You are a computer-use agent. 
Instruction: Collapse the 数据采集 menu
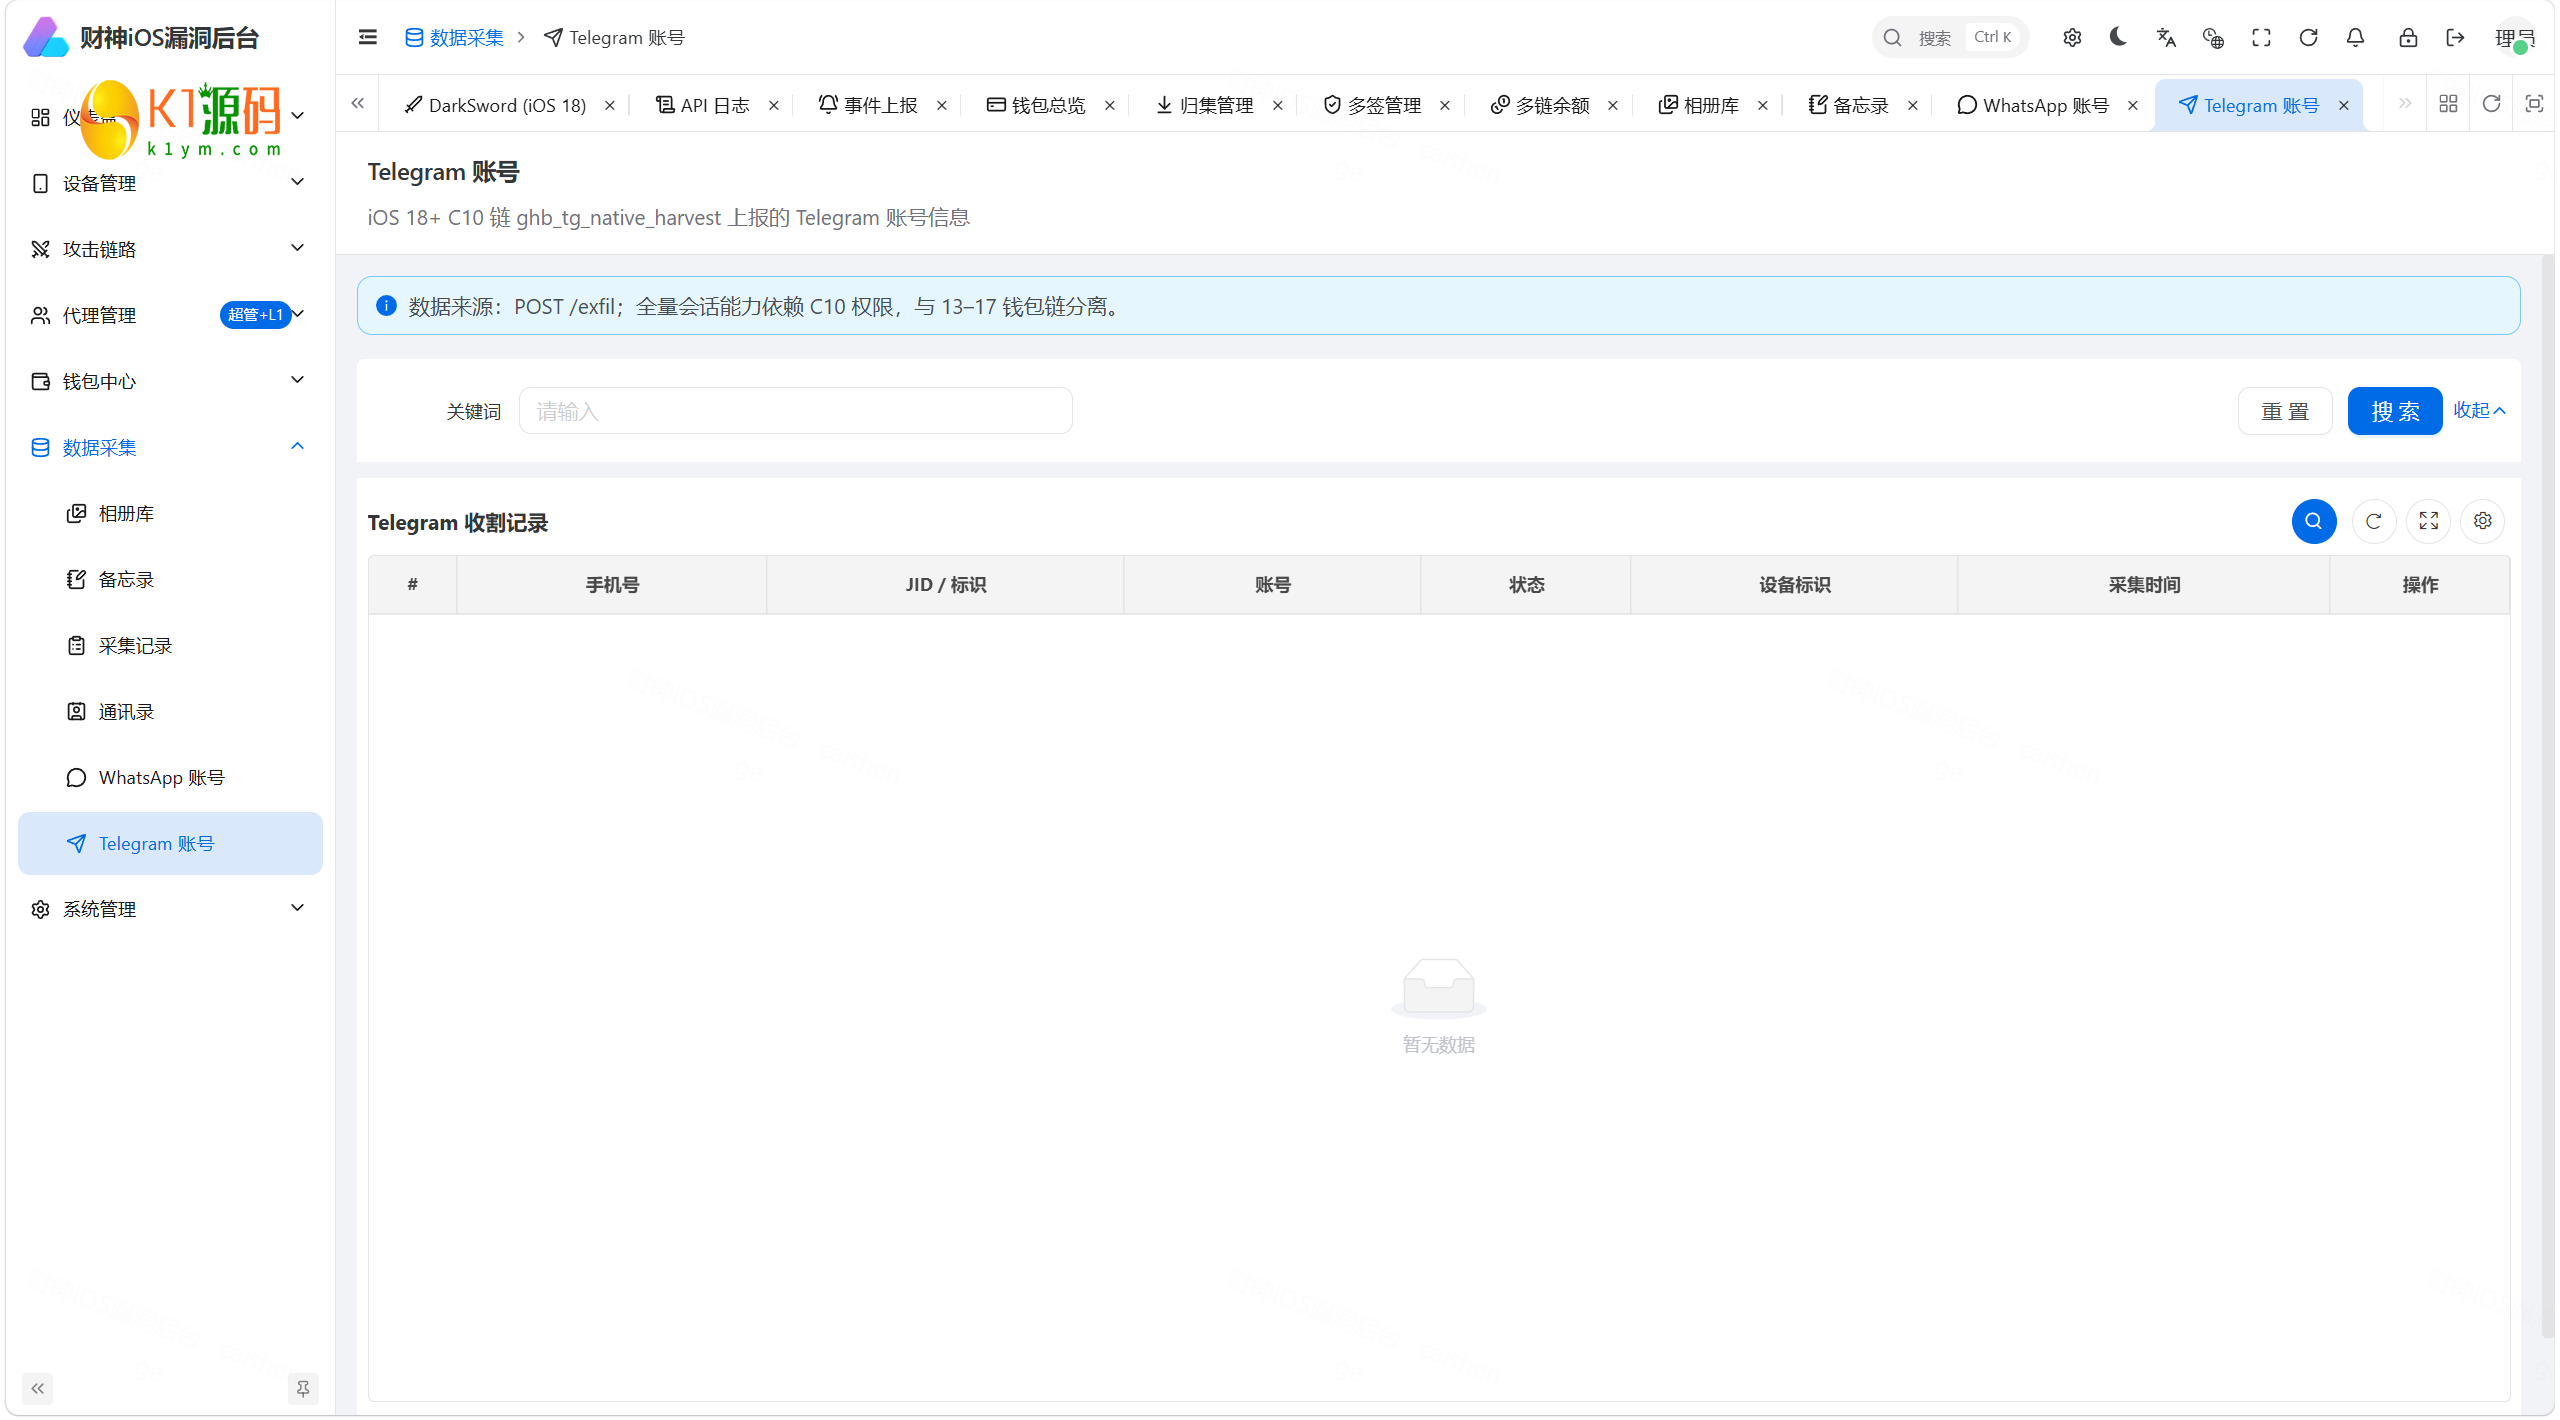[168, 447]
